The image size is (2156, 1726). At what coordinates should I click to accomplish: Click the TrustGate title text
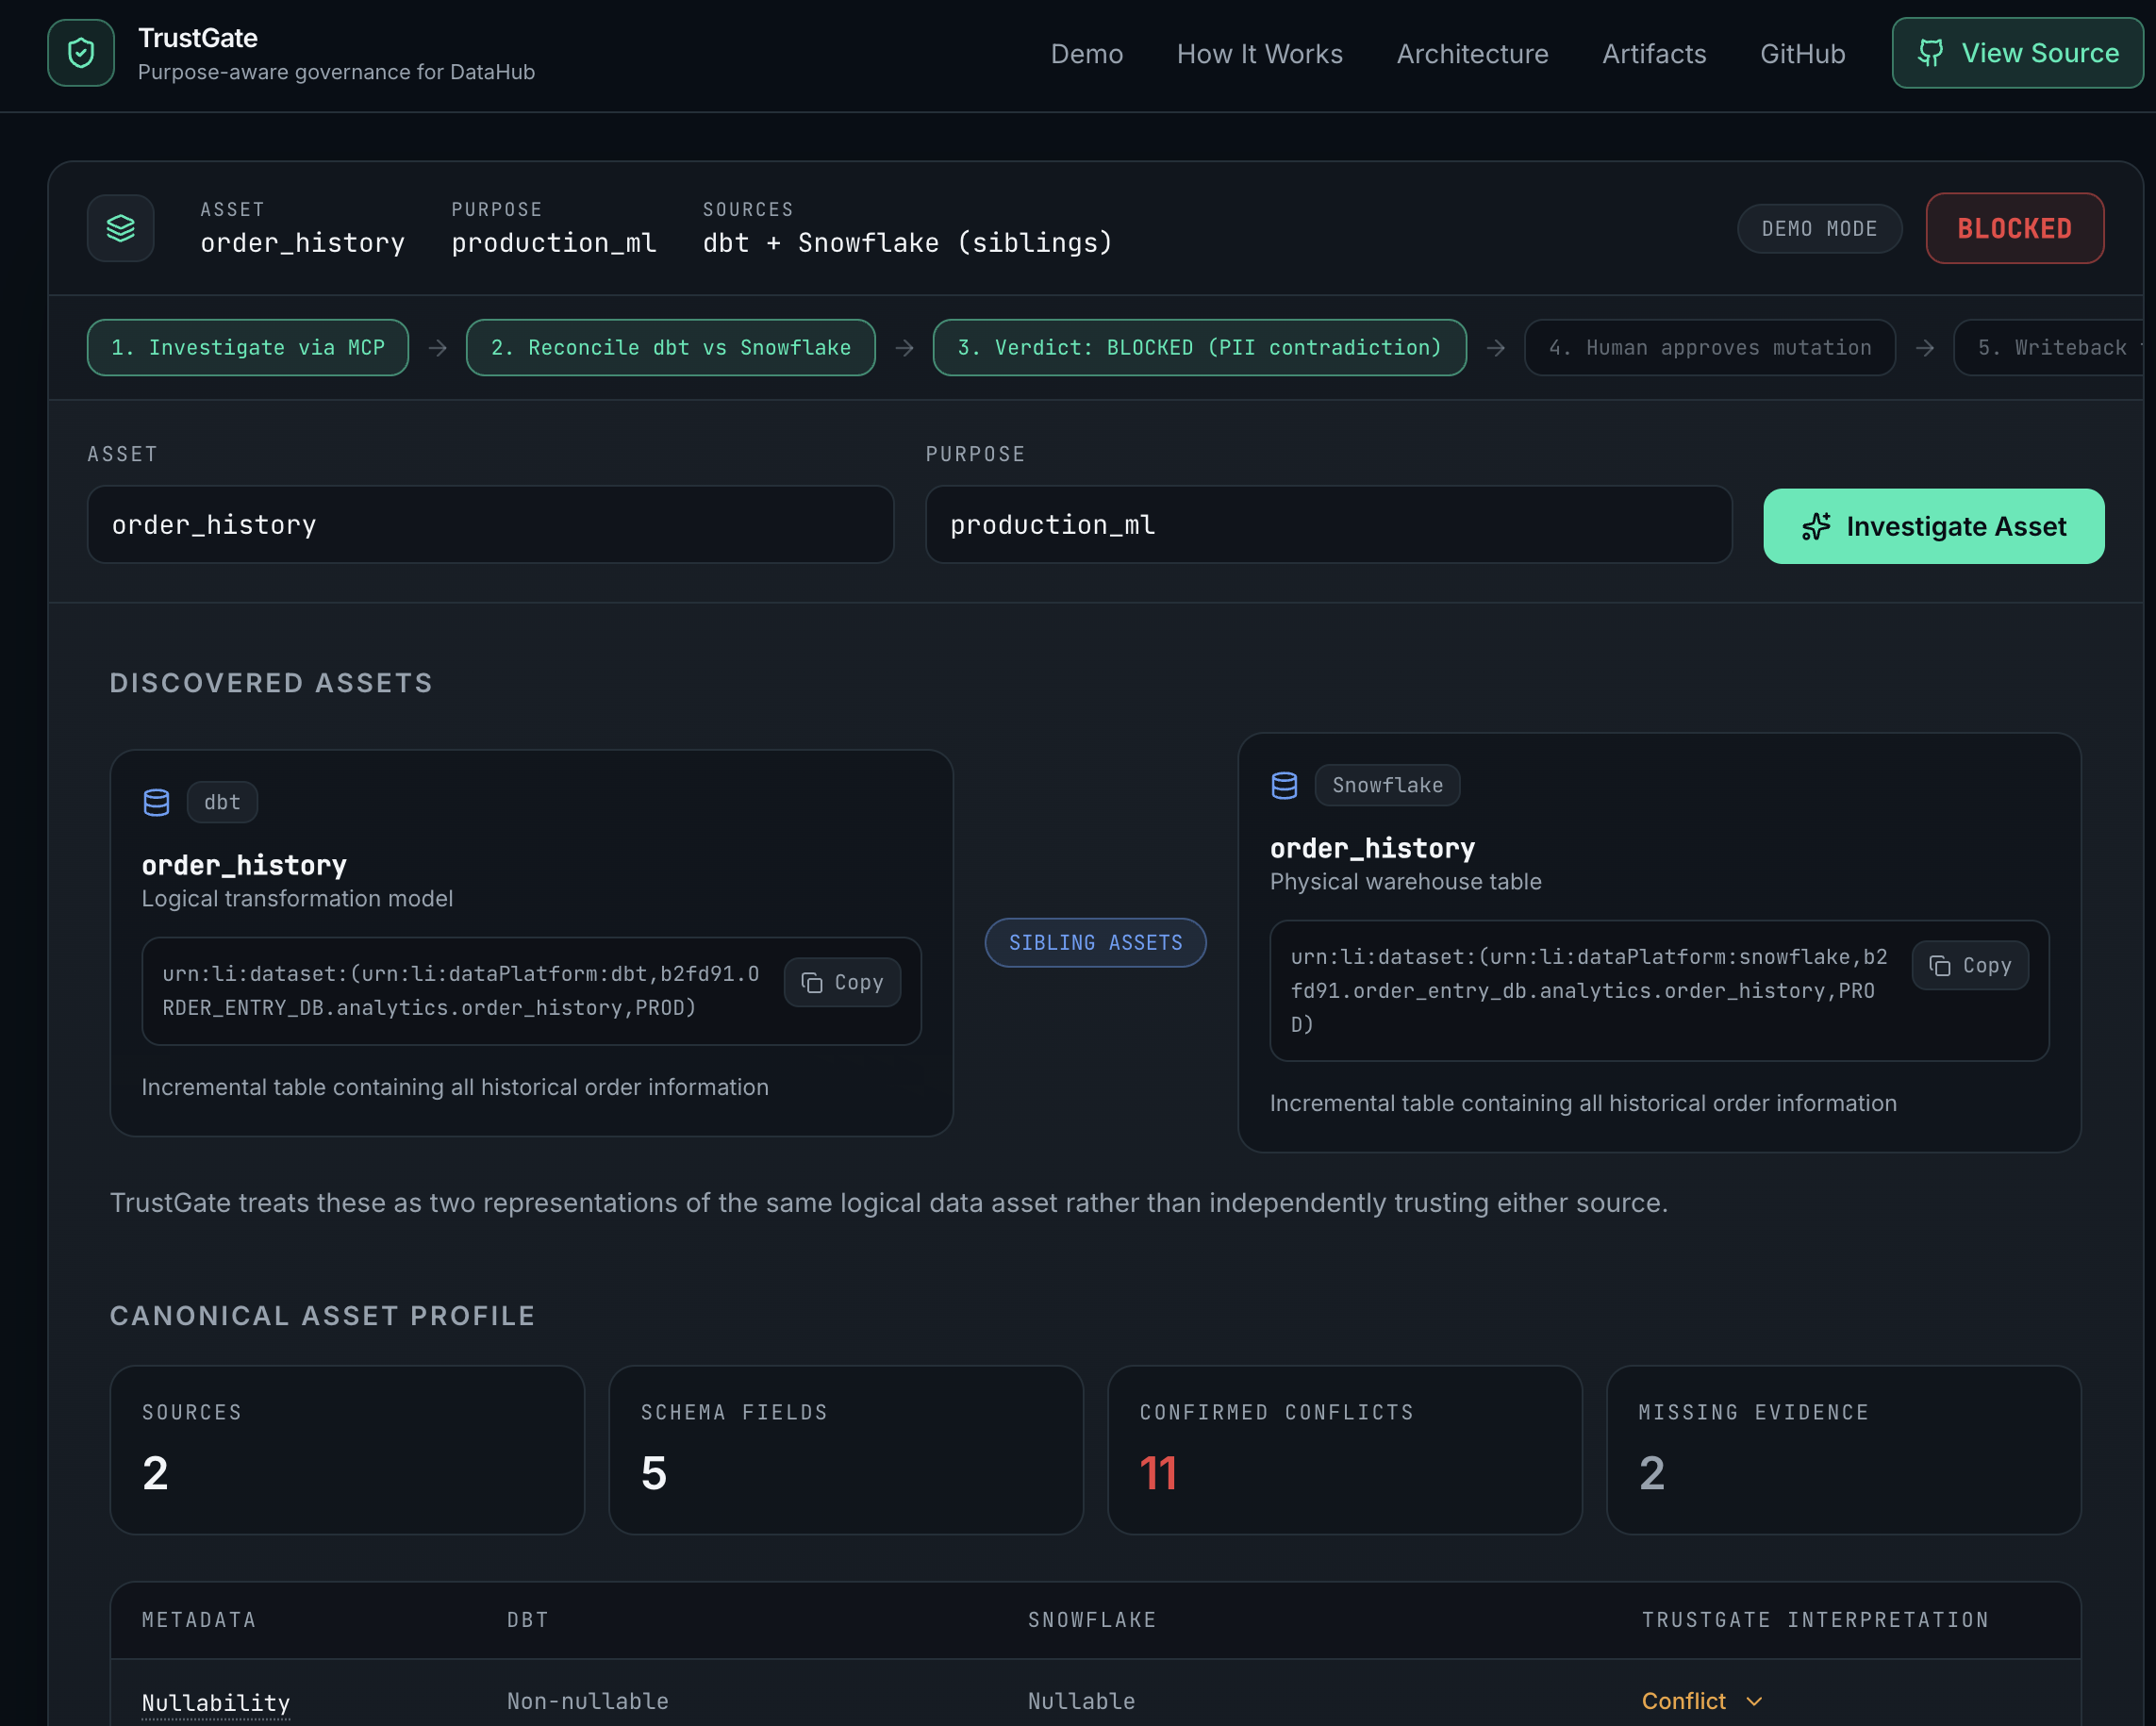tap(198, 38)
